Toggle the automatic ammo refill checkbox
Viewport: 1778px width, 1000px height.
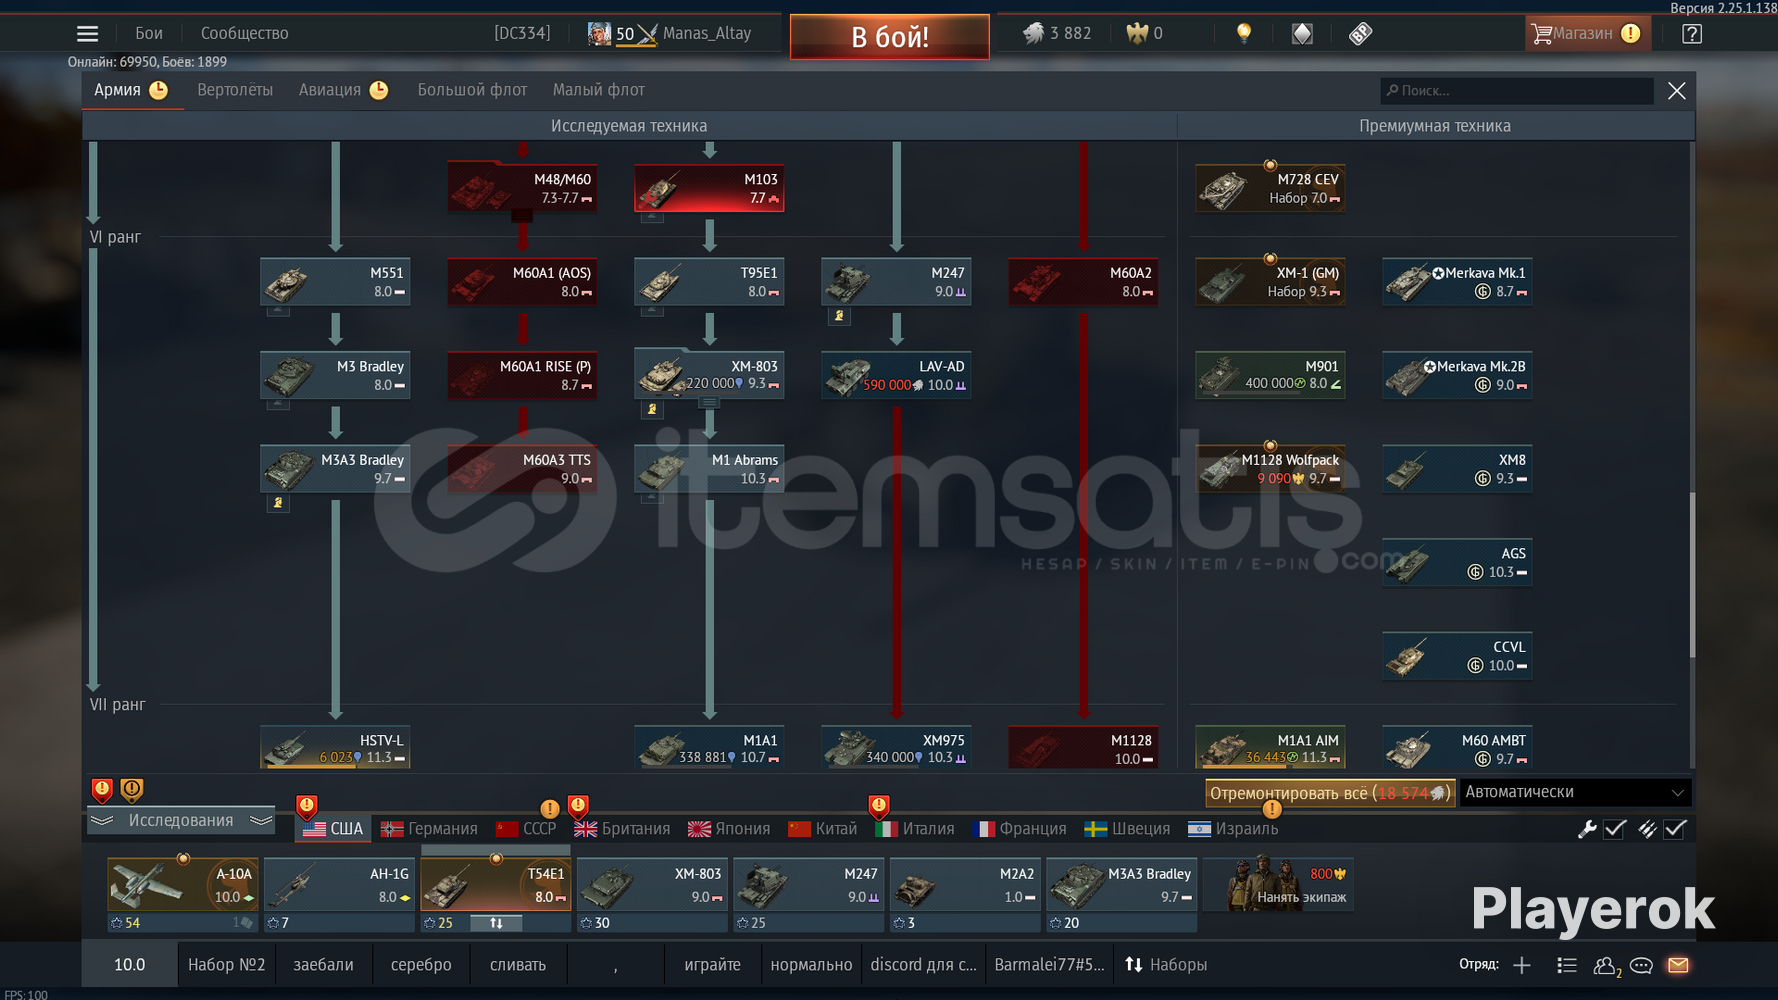coord(1676,829)
